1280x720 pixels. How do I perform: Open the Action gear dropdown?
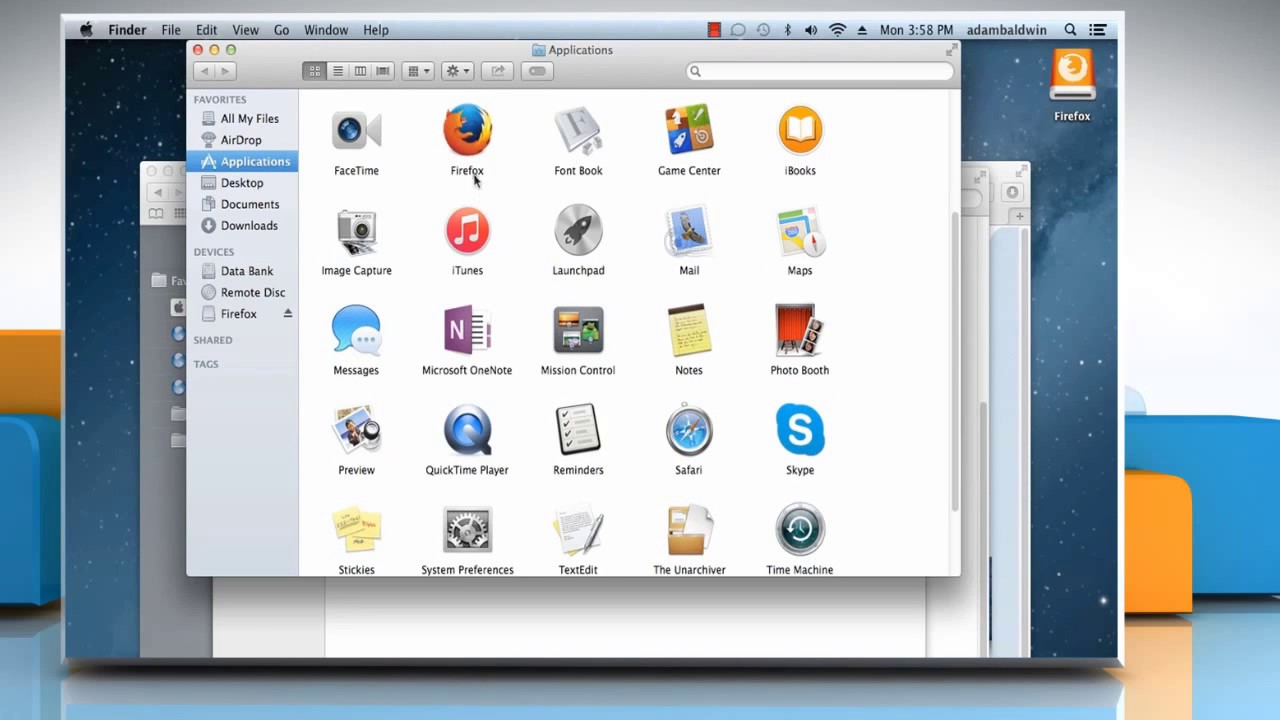[457, 71]
